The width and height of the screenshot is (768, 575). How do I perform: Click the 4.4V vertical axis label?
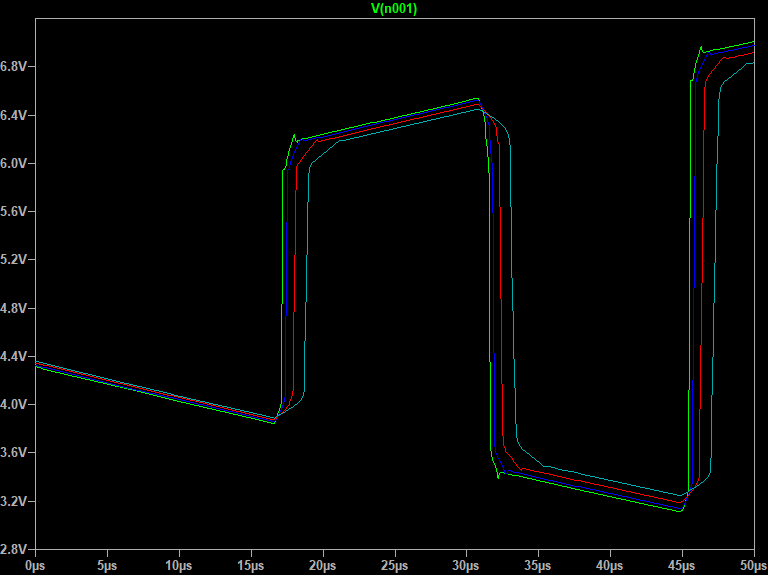(x=13, y=357)
